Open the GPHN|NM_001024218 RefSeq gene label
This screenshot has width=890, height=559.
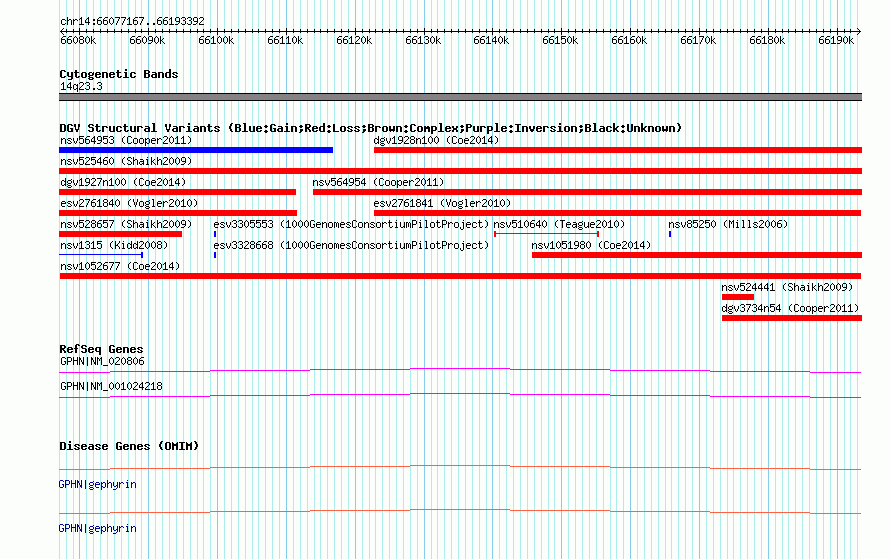[111, 386]
